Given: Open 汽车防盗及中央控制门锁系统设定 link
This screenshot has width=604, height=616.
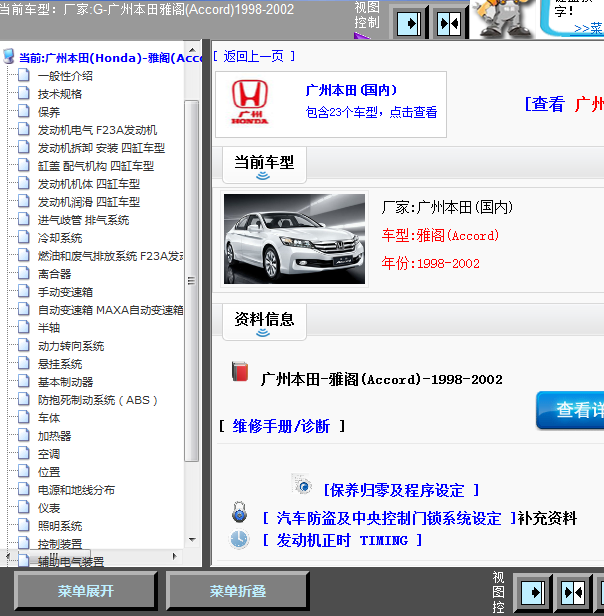Looking at the screenshot, I should 389,518.
